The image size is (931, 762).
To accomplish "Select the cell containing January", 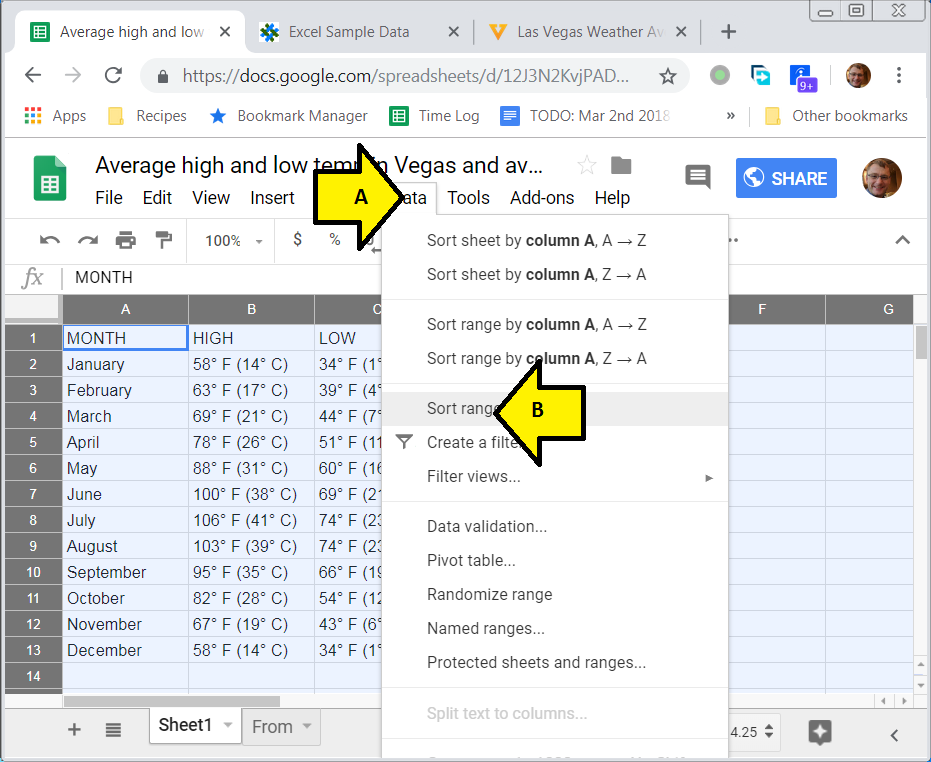I will [x=125, y=364].
